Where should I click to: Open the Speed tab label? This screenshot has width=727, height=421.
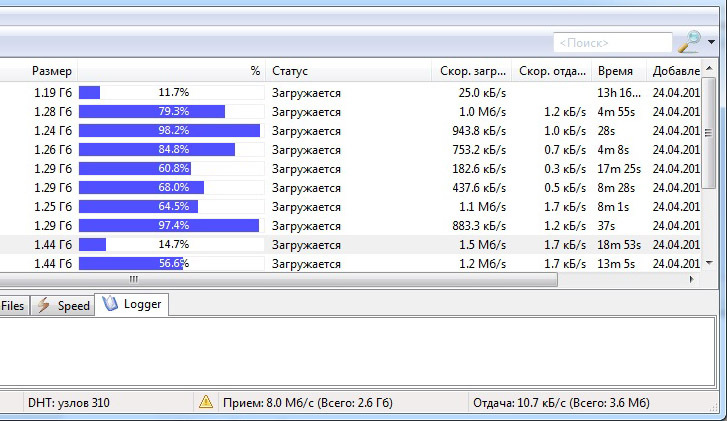73,306
